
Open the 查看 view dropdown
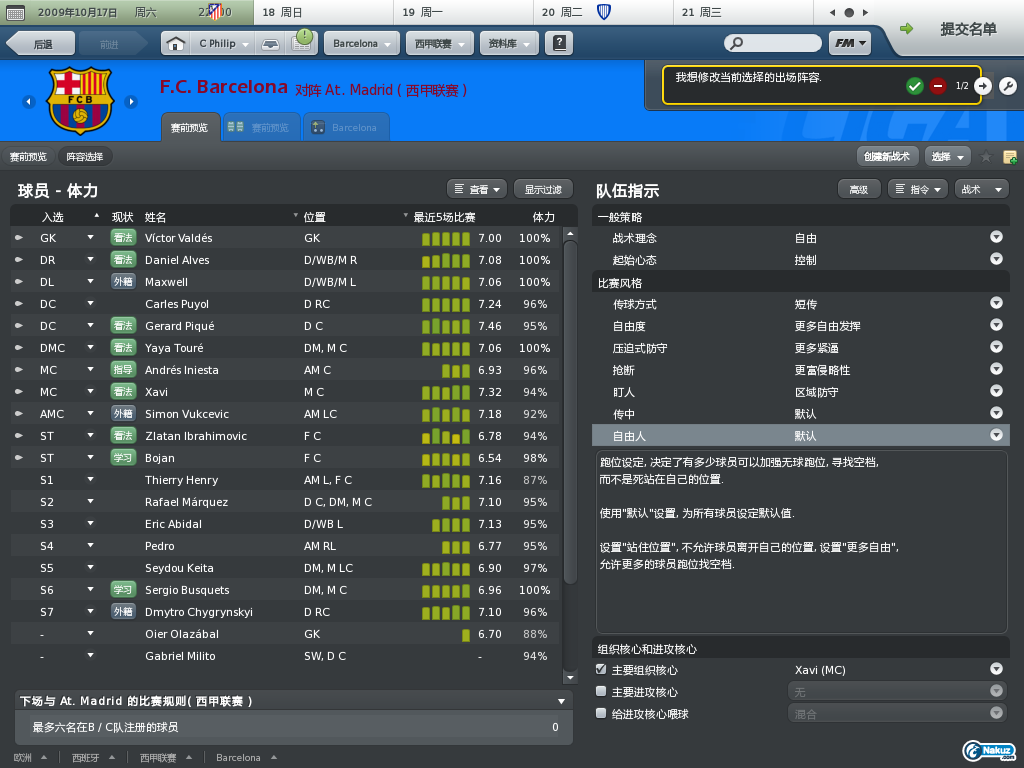pos(477,189)
